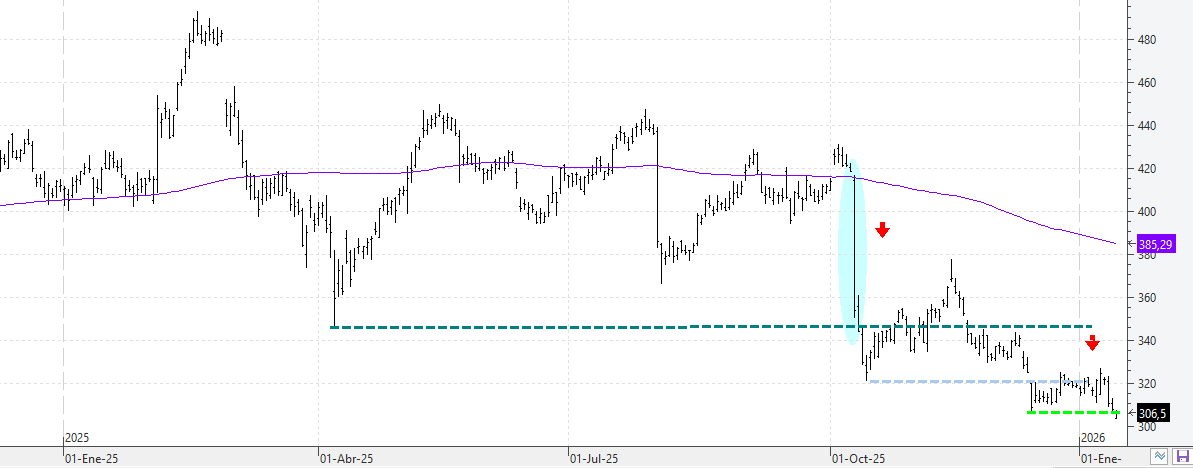Click the 2025 year marker
This screenshot has height=468, width=1193.
pos(77,438)
